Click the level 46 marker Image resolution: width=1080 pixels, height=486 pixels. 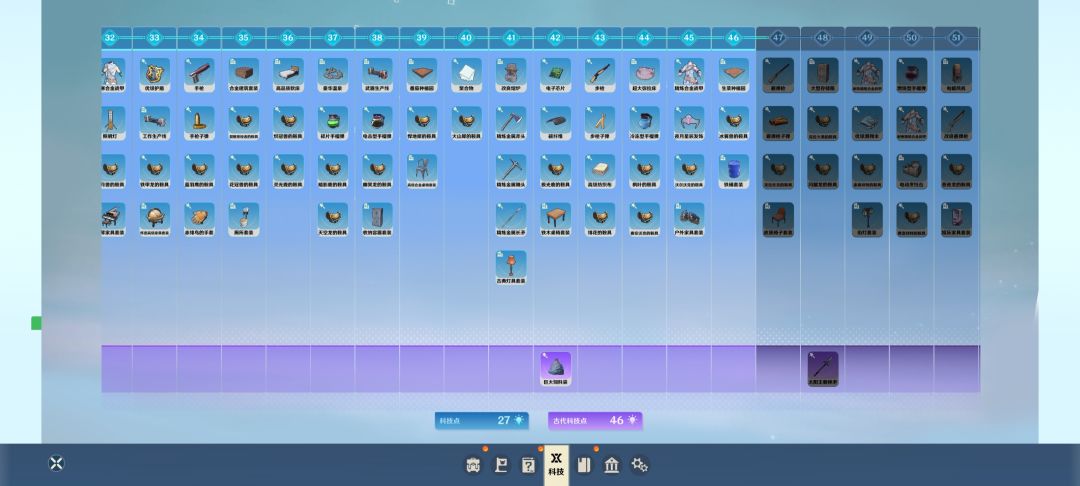(734, 38)
